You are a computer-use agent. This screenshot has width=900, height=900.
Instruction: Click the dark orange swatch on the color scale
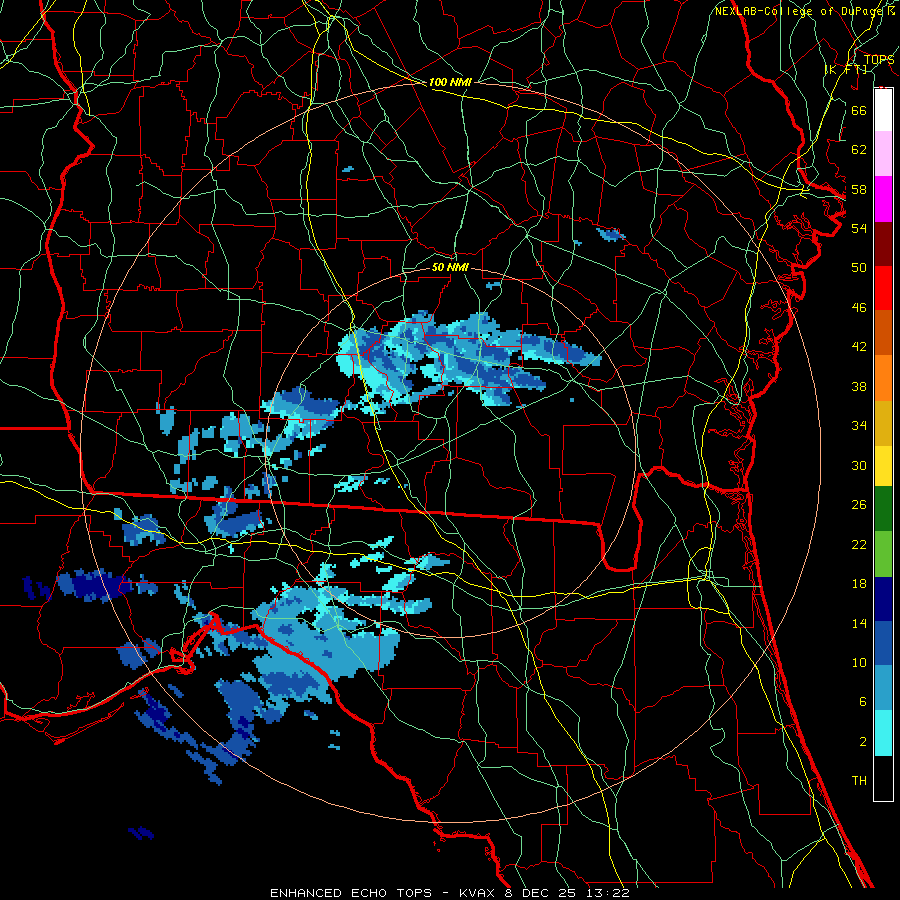(x=883, y=332)
